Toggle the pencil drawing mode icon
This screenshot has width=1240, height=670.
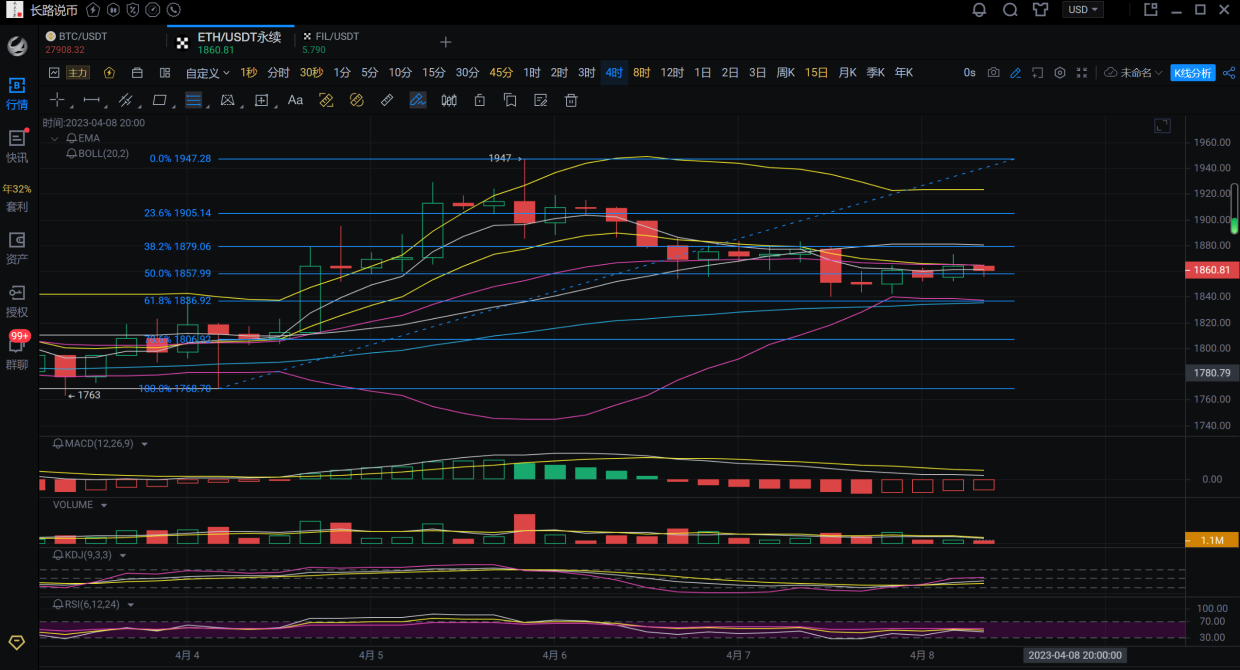[x=1015, y=73]
